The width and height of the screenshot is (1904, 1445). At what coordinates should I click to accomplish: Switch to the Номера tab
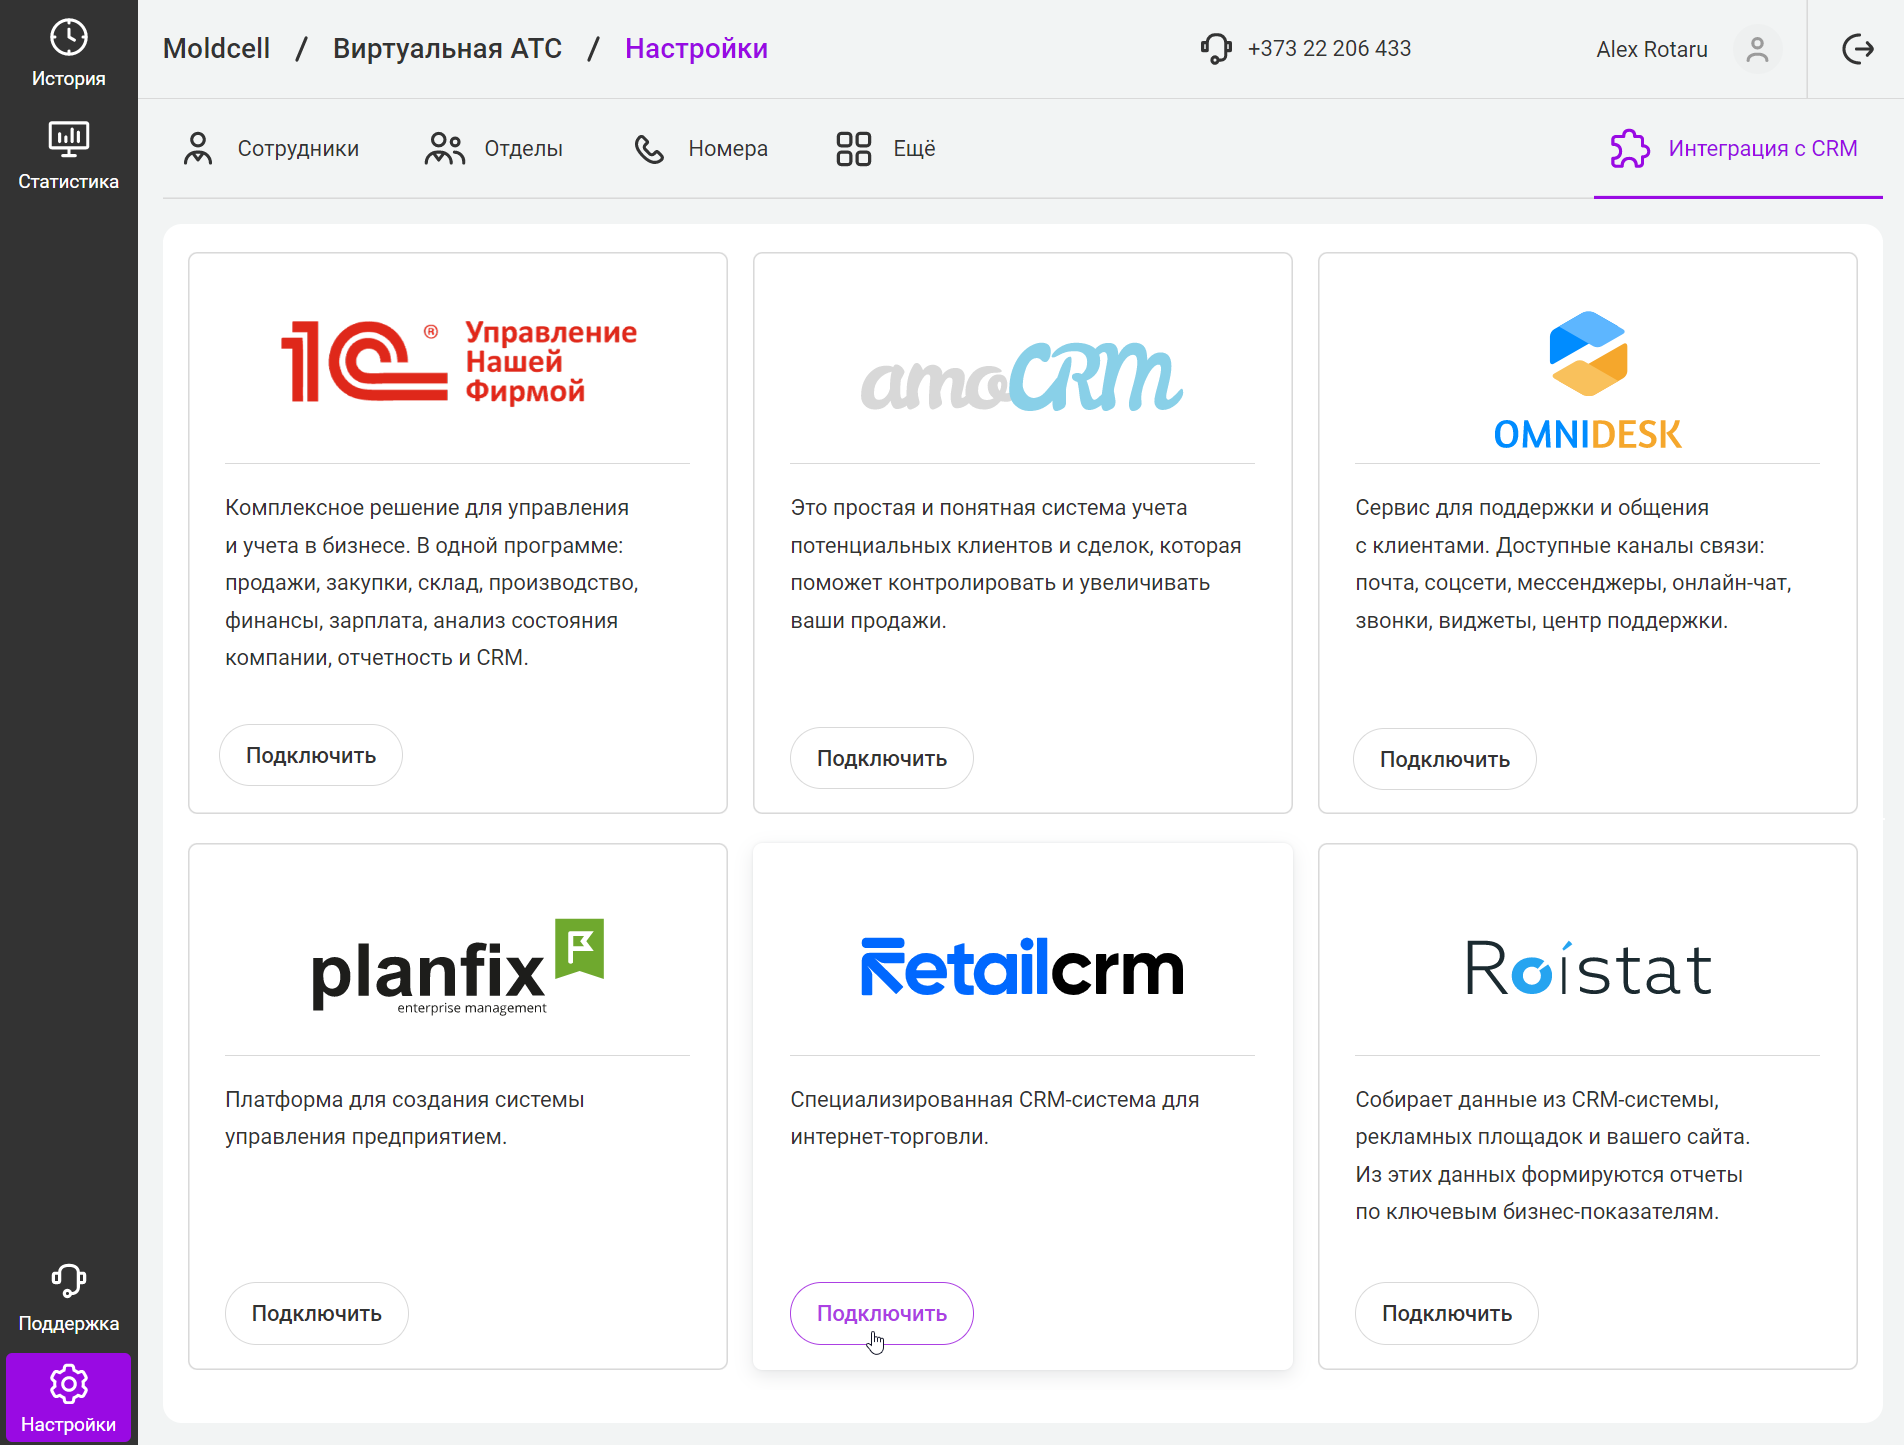[701, 149]
